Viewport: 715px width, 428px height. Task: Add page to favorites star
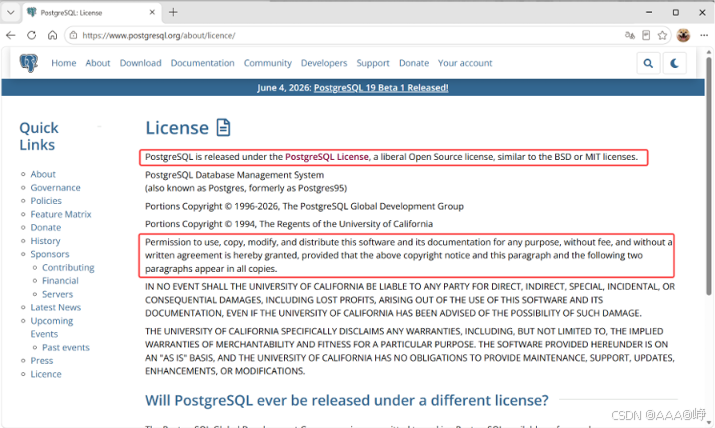click(663, 35)
